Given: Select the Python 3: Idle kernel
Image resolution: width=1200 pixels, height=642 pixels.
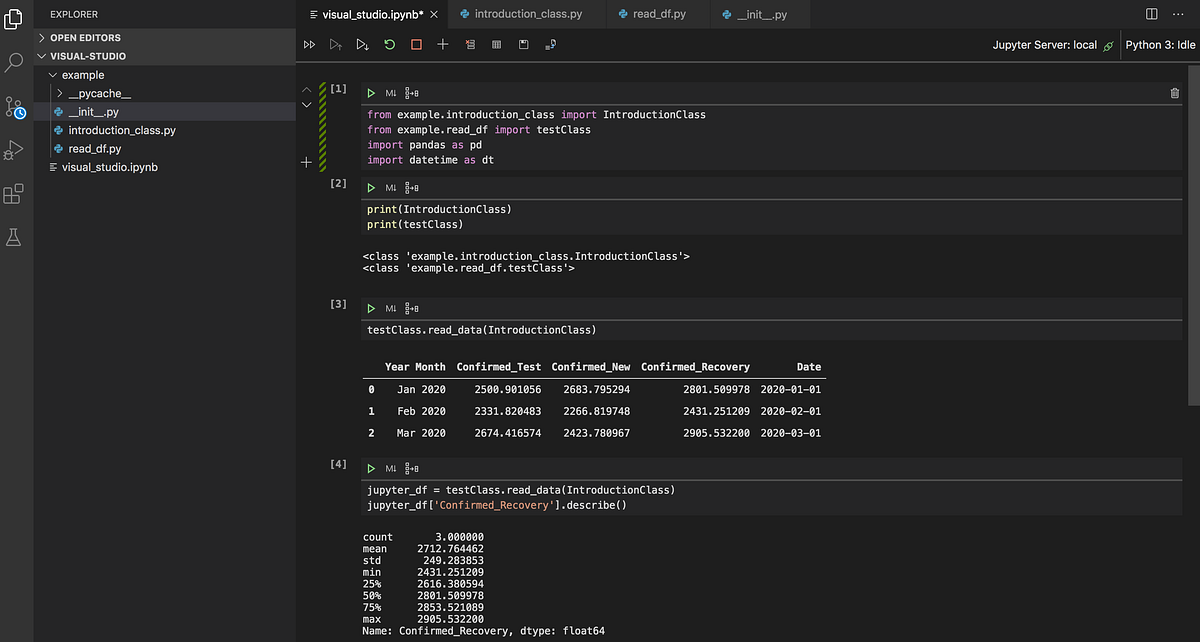Looking at the screenshot, I should click(1159, 45).
